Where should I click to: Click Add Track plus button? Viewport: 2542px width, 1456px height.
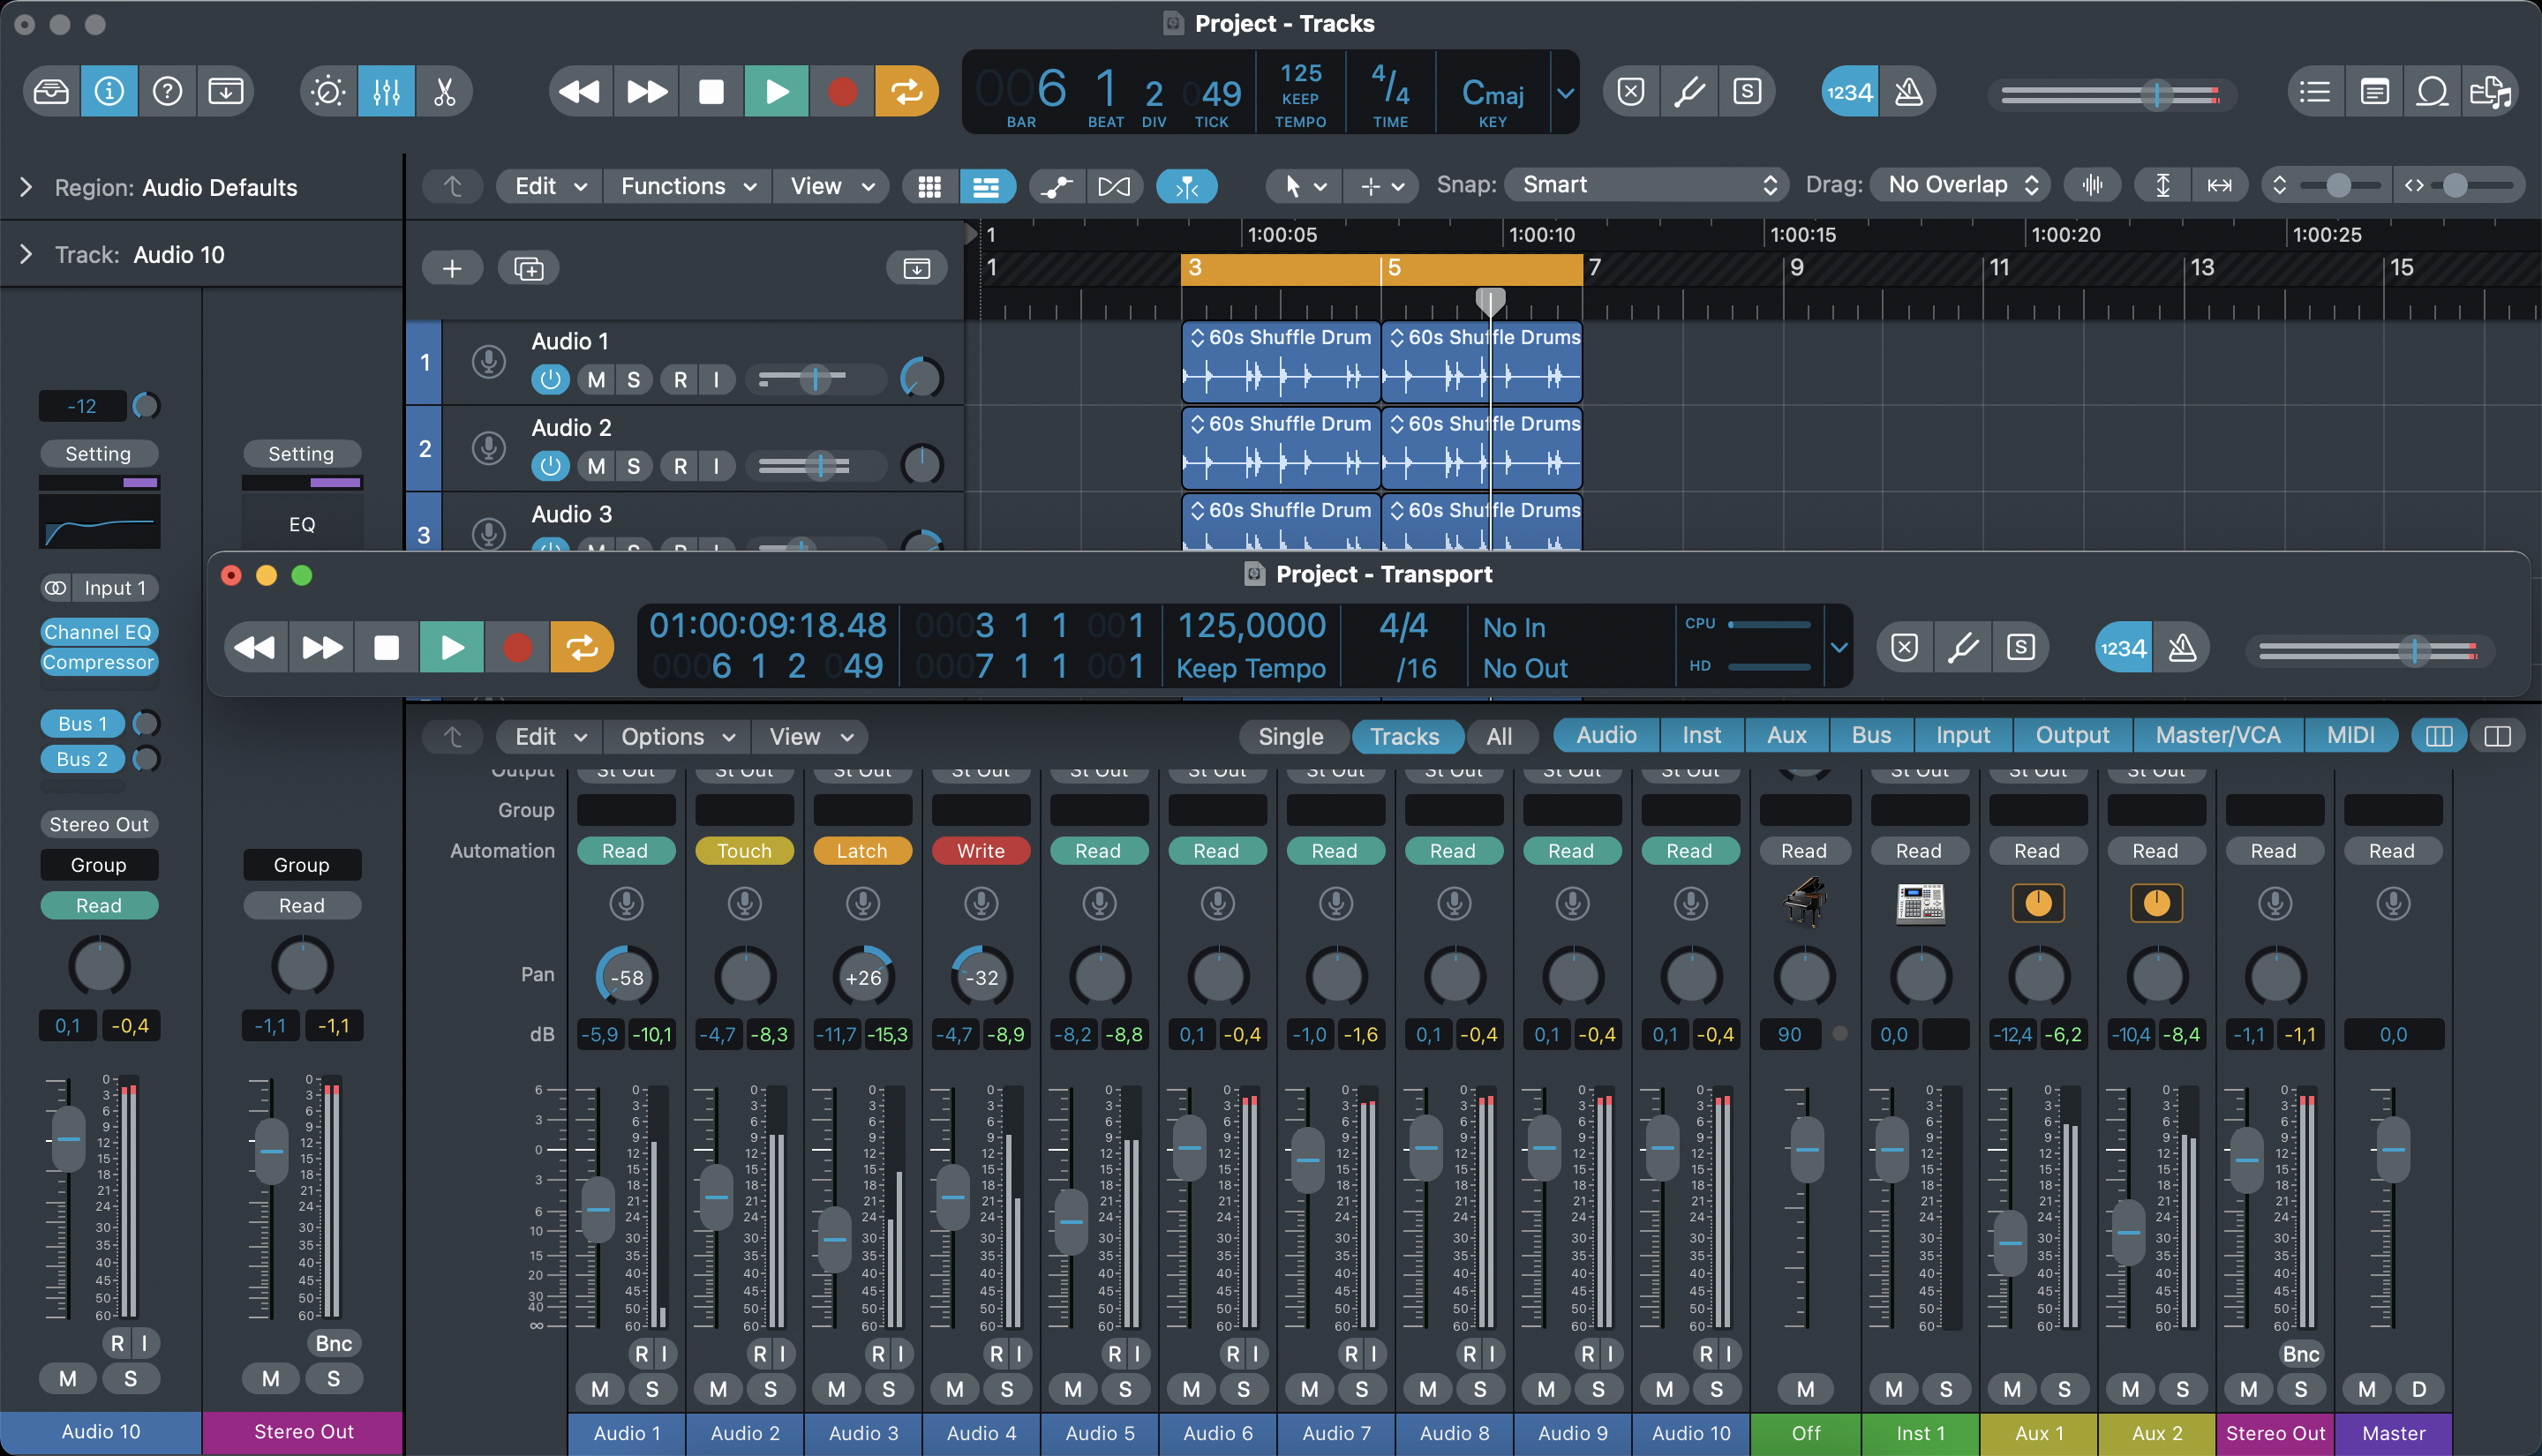(452, 268)
